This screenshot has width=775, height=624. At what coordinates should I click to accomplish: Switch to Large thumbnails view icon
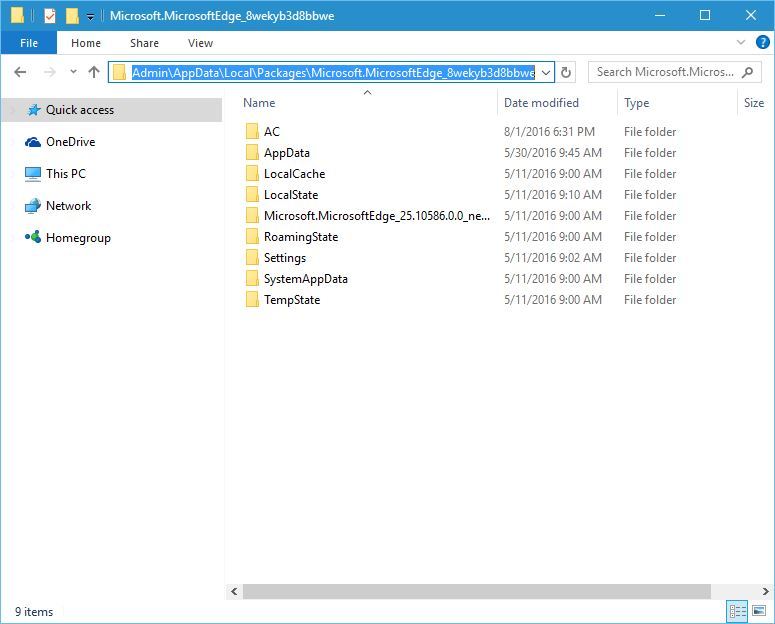(x=759, y=611)
